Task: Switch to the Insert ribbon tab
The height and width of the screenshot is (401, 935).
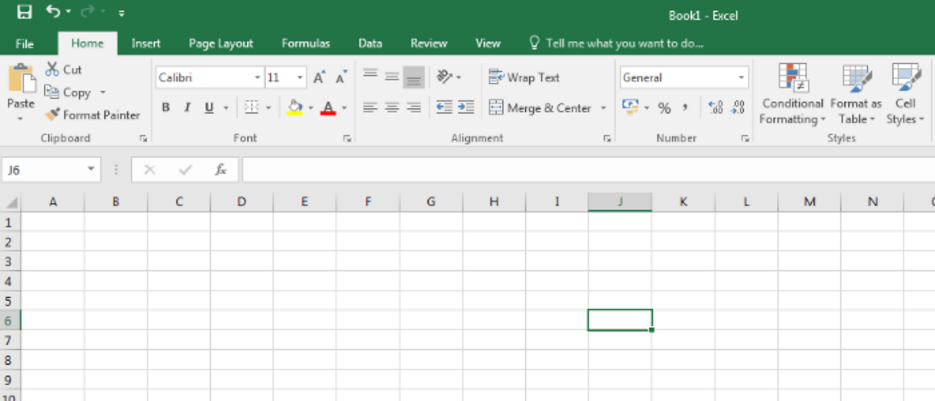Action: pyautogui.click(x=146, y=43)
